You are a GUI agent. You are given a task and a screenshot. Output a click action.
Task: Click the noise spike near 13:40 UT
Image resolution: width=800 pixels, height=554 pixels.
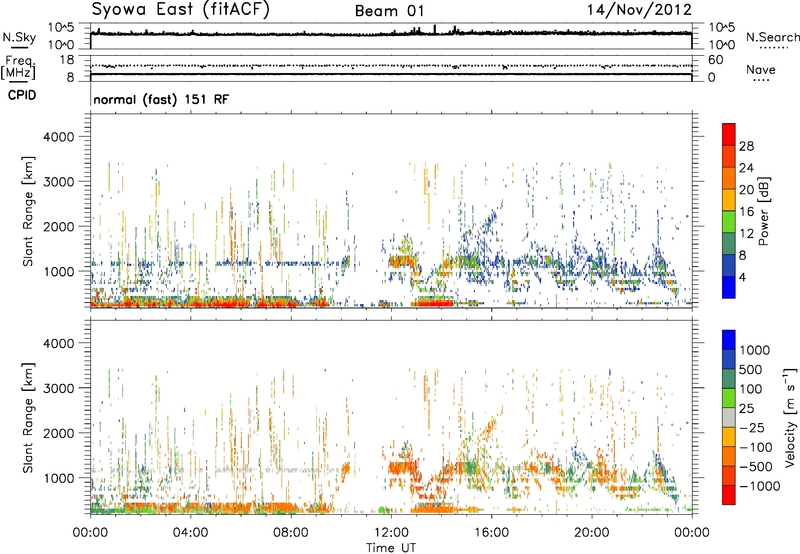pos(435,29)
